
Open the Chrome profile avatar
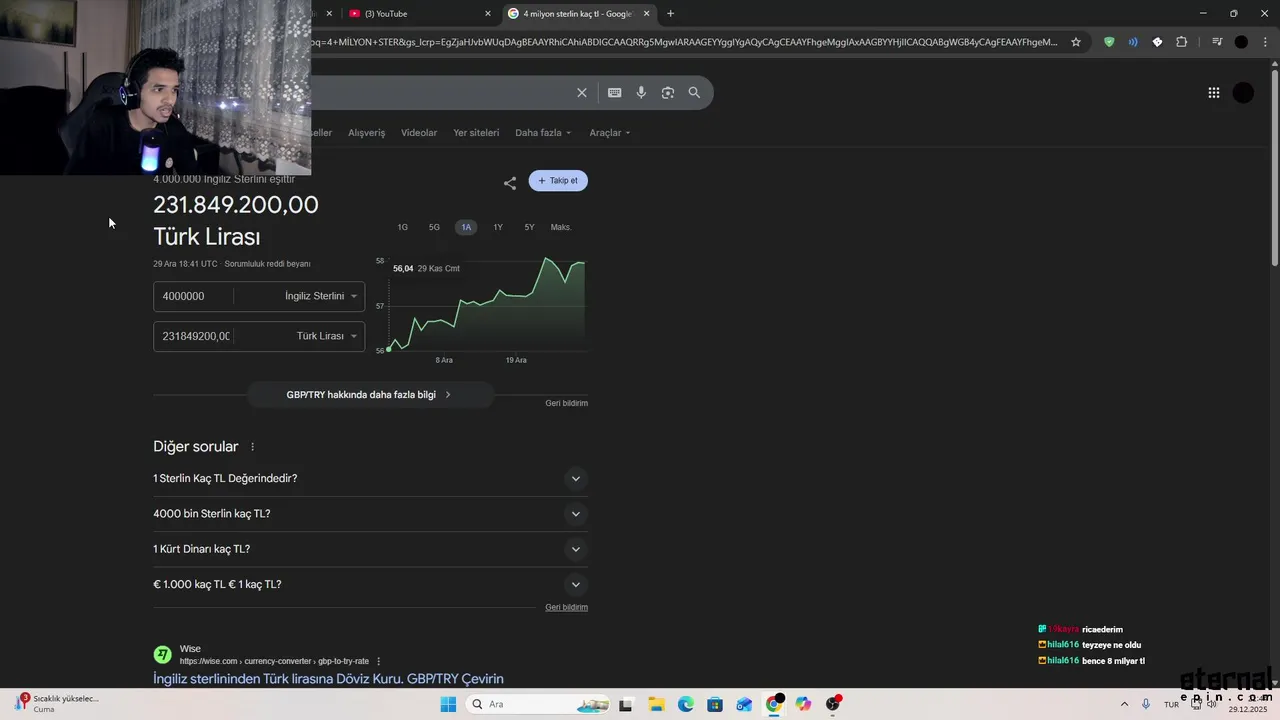pos(1241,42)
